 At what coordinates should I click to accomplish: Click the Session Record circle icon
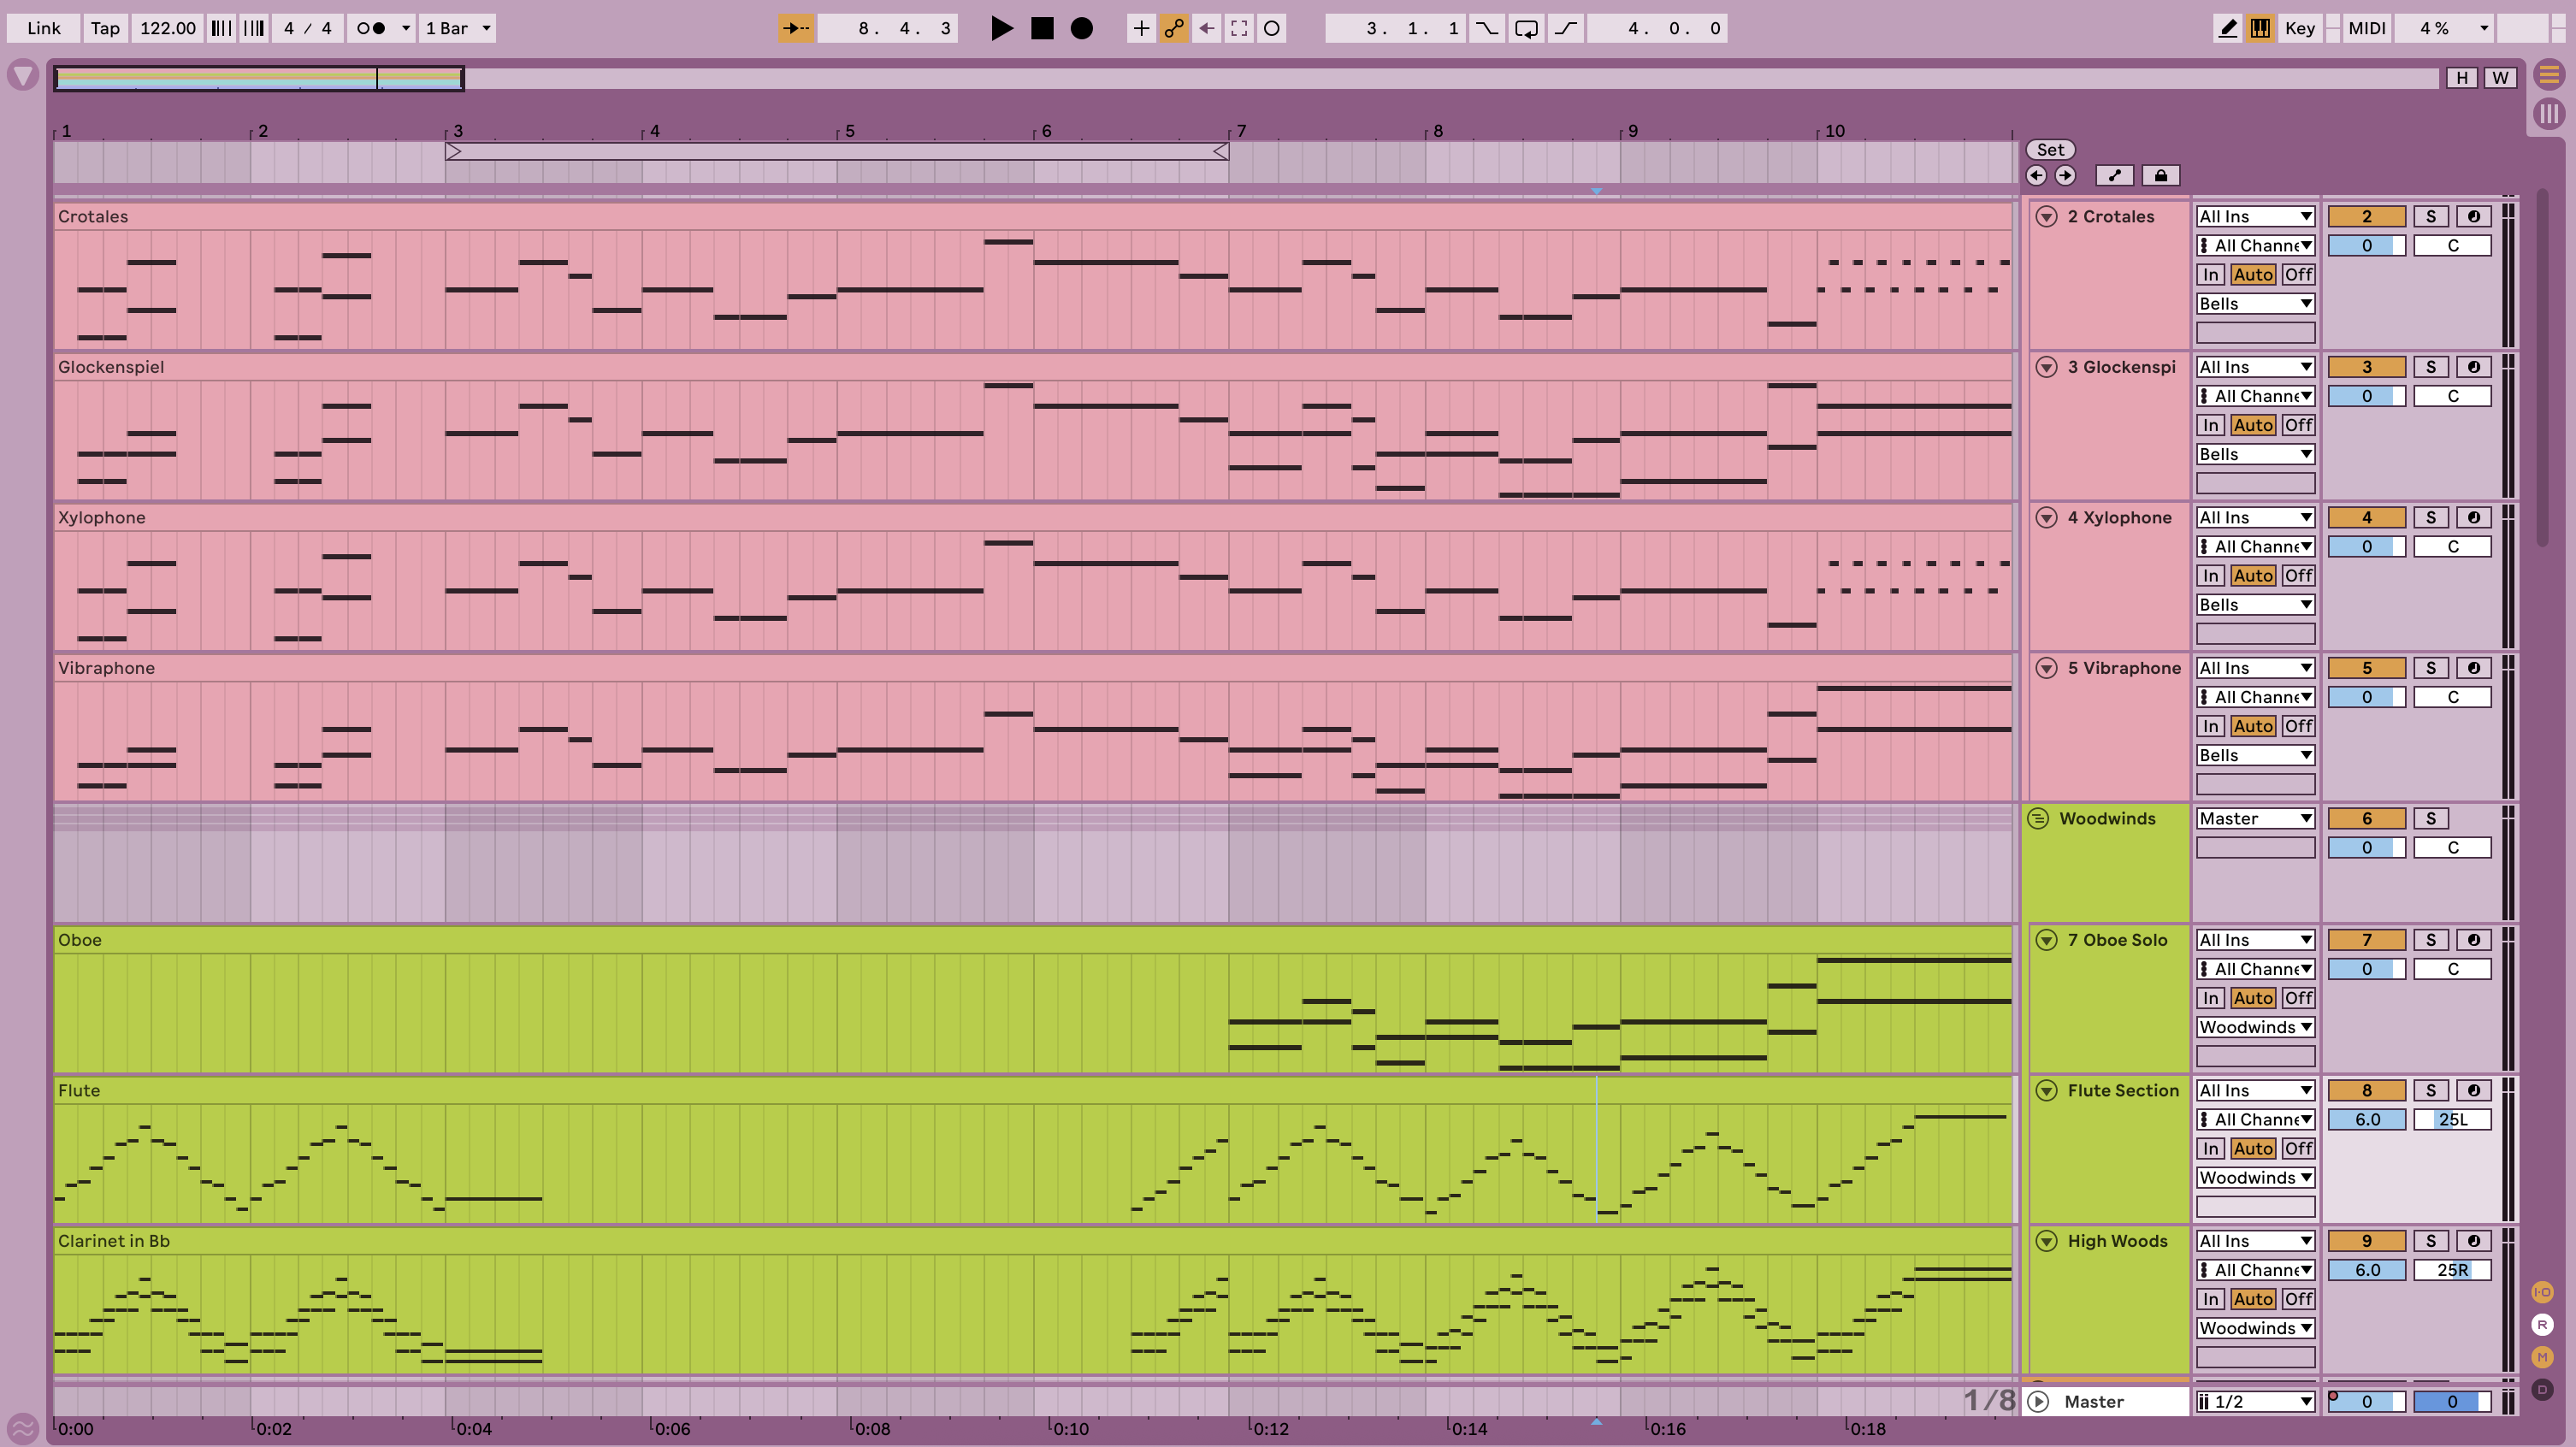1272,28
